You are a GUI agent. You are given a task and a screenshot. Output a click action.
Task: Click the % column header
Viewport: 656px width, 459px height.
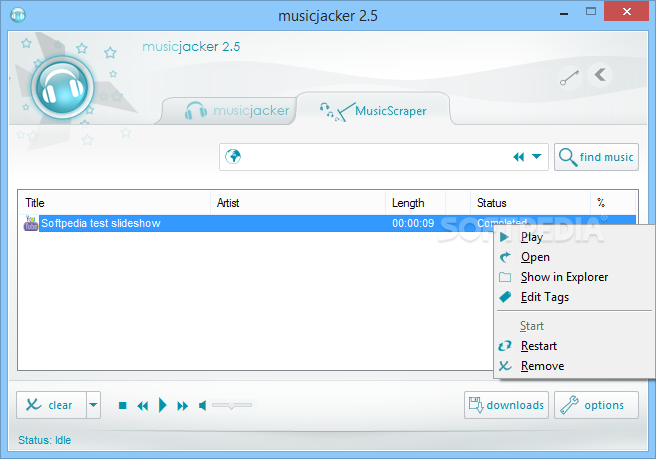613,203
